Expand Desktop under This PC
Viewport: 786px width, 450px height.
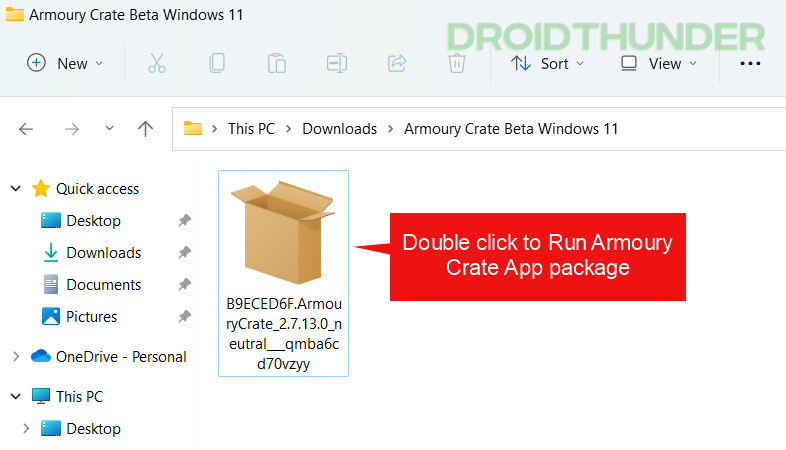click(x=26, y=428)
